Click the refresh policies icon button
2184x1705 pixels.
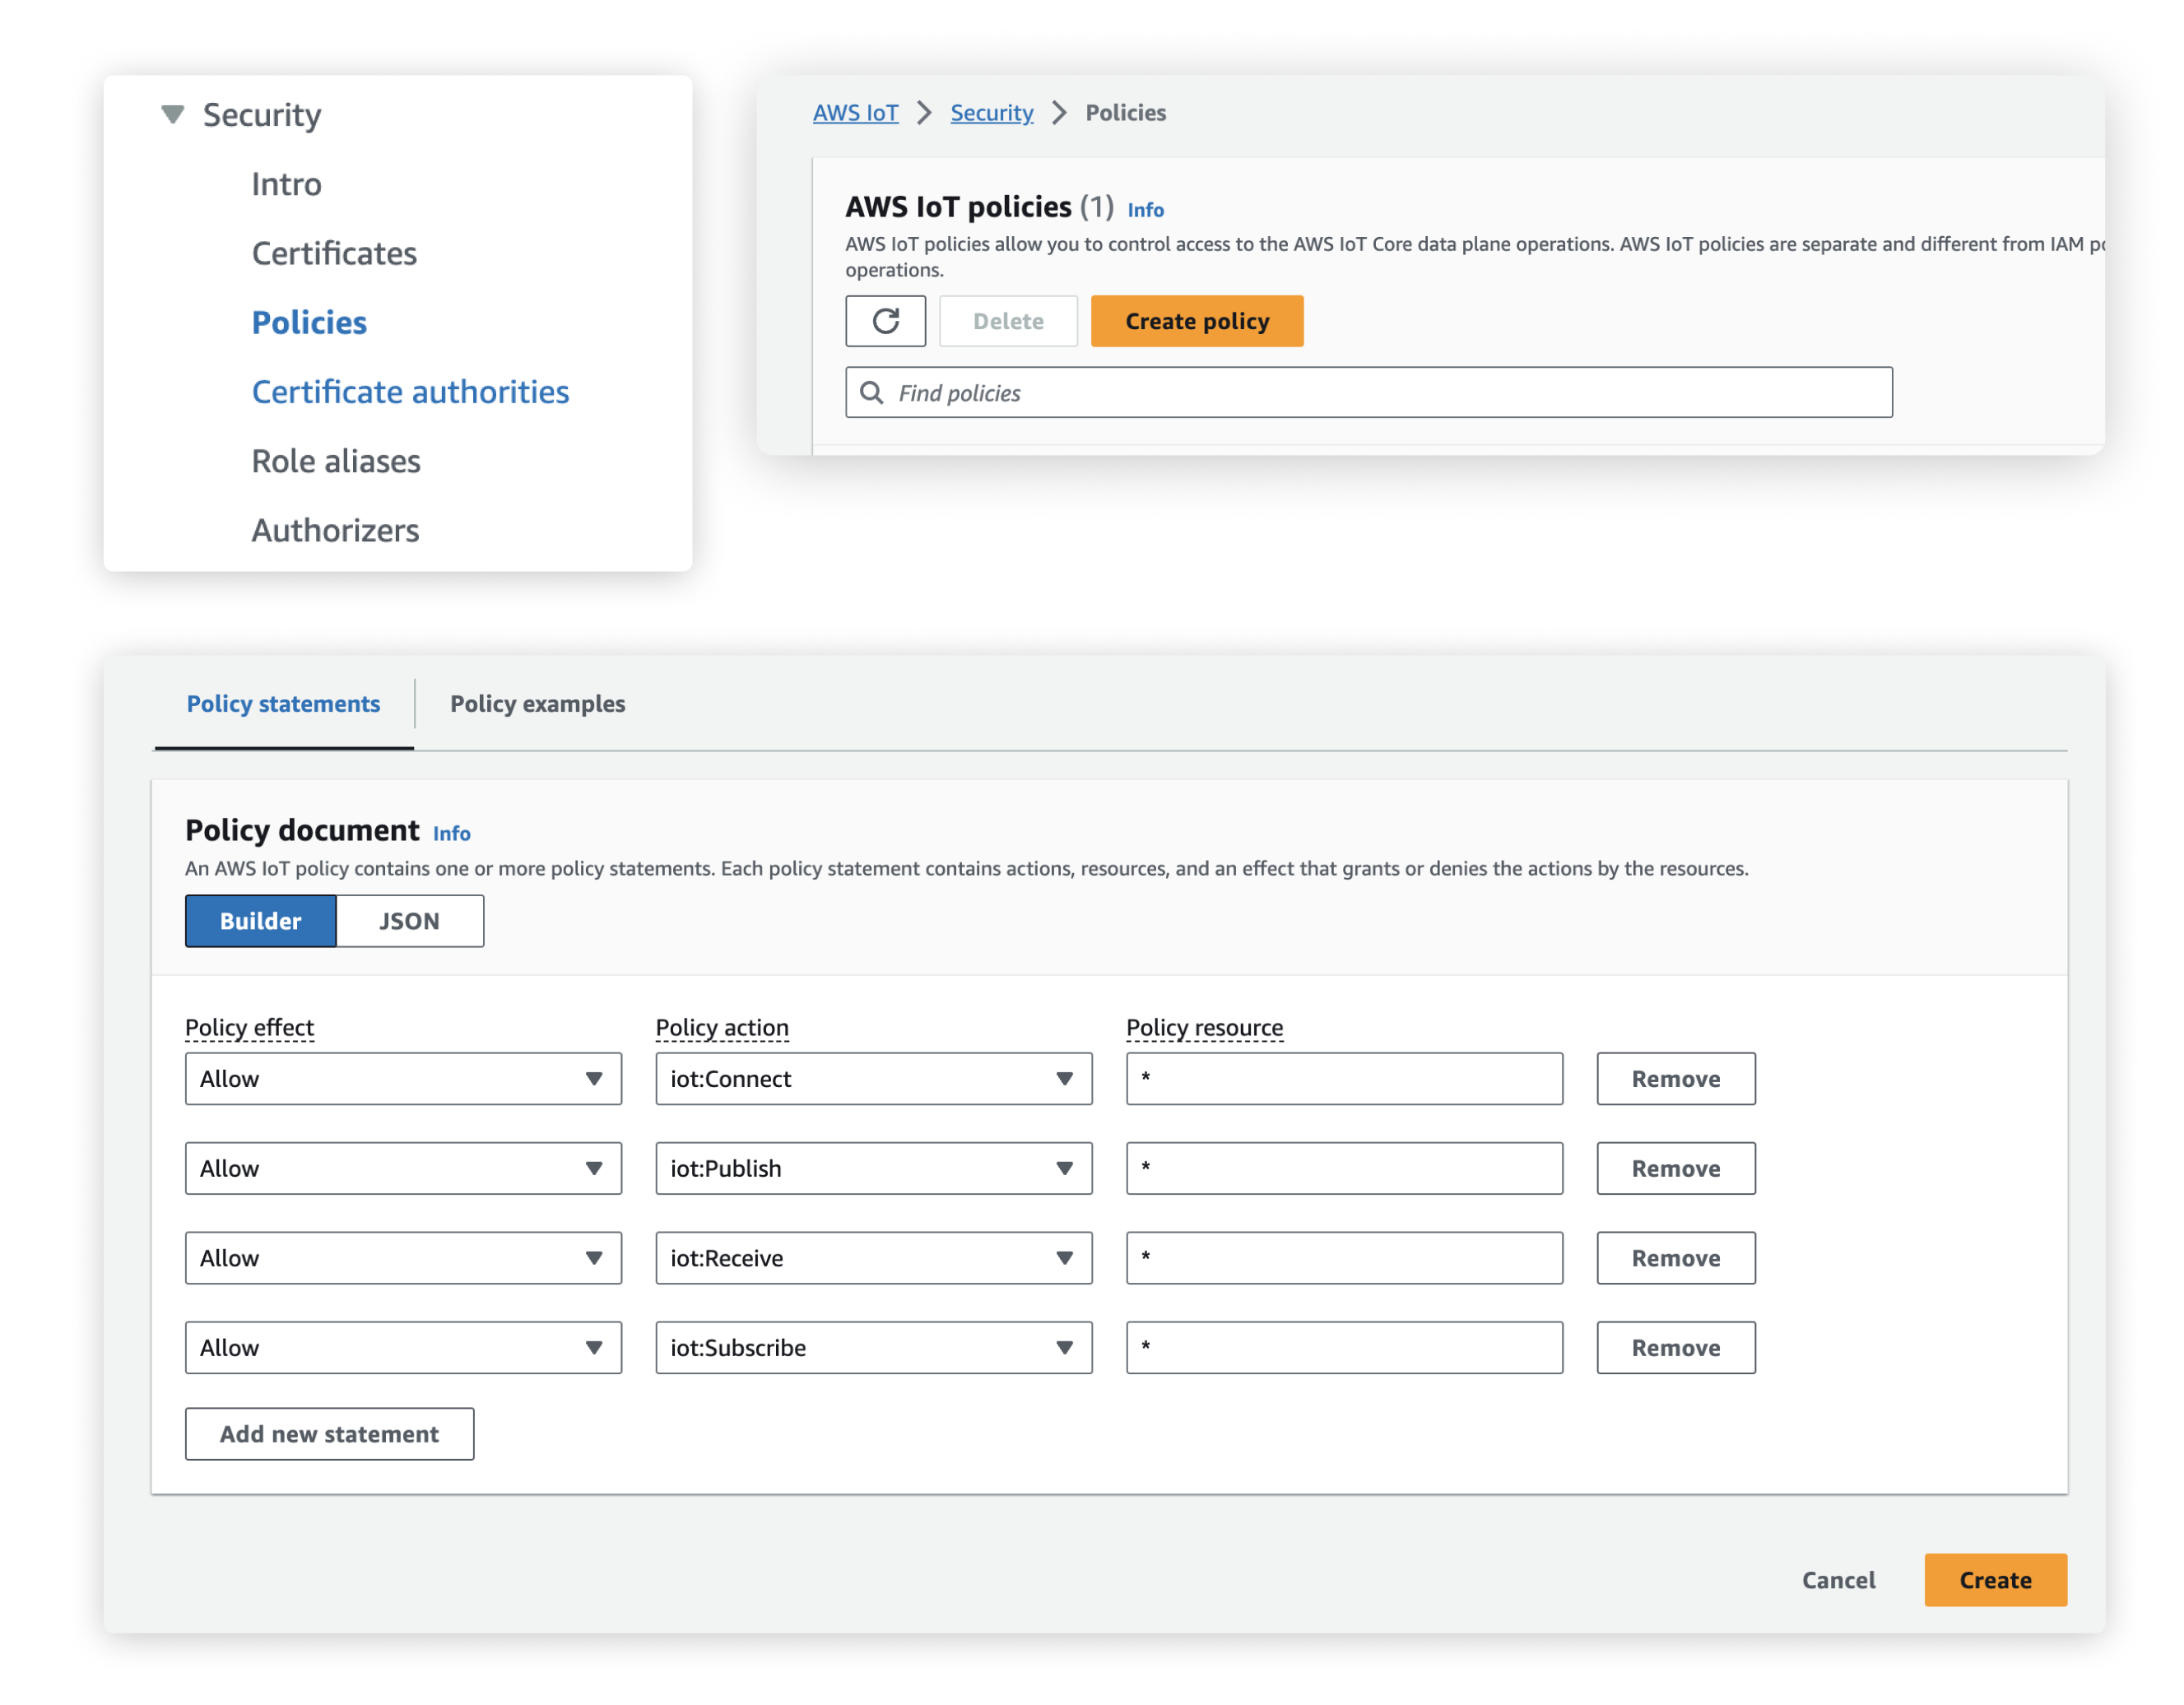[x=885, y=321]
